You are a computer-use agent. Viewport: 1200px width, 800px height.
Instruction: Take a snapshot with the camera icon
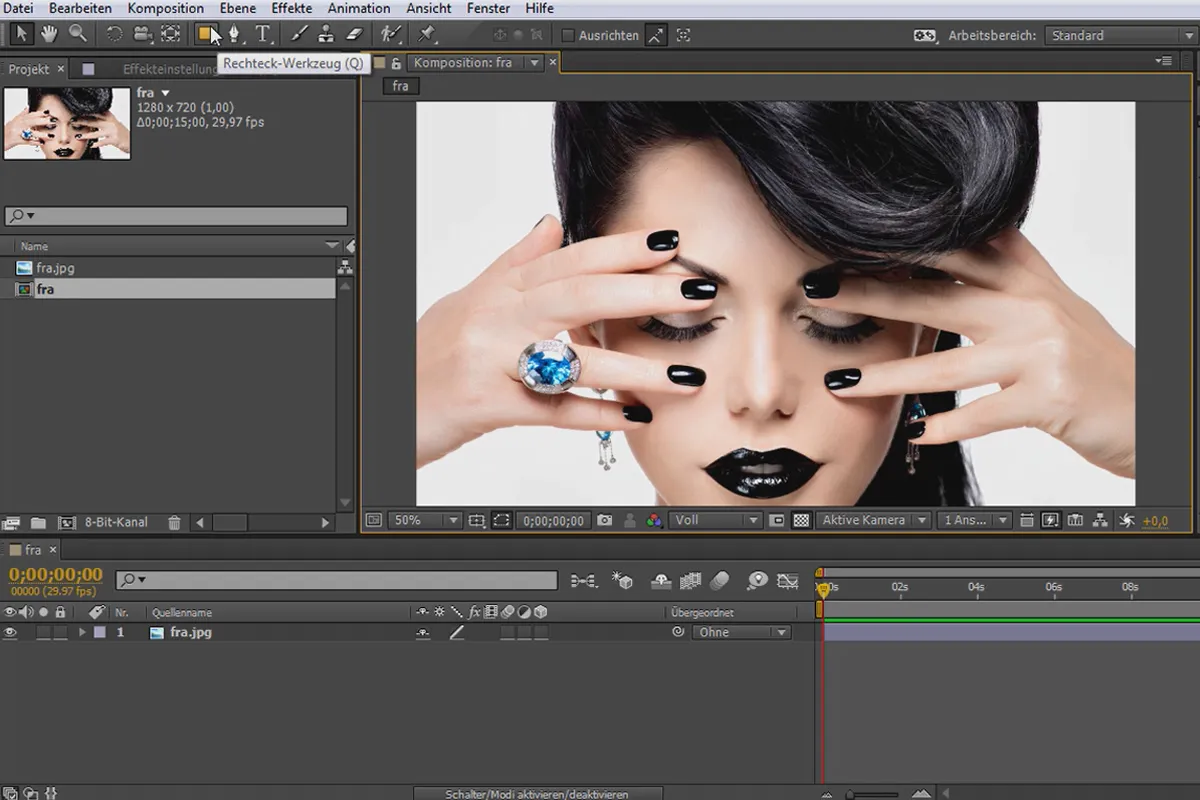click(x=604, y=520)
